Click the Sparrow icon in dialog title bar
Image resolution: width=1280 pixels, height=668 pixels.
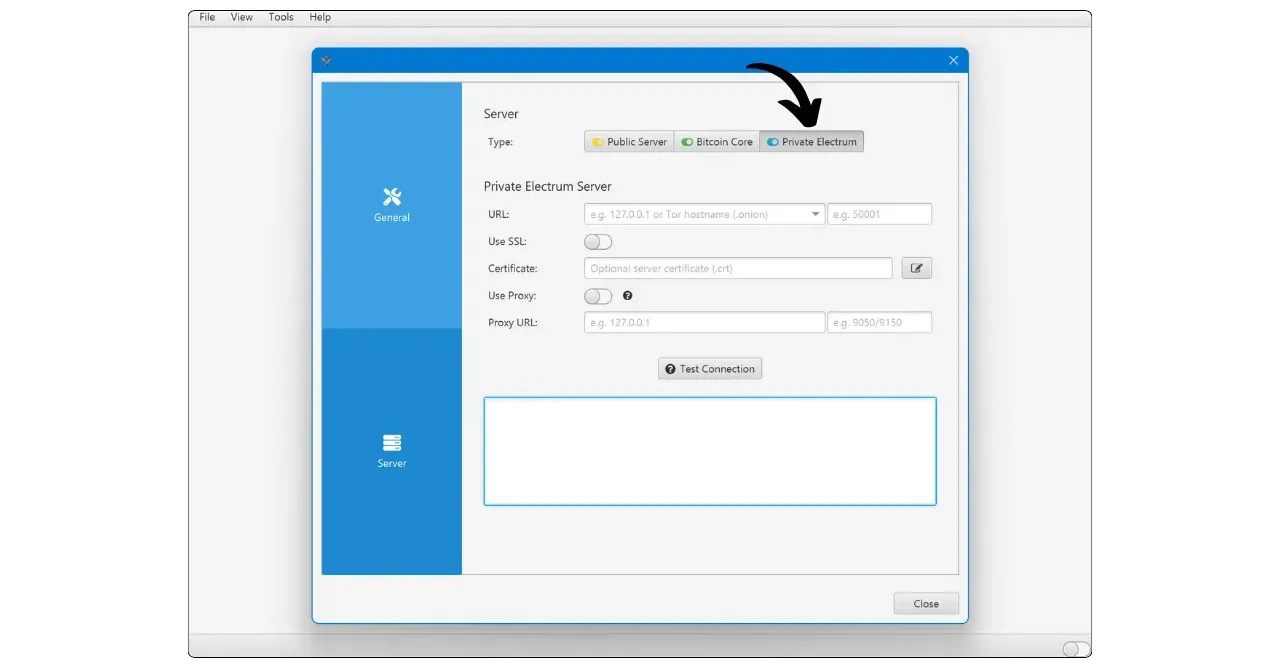326,60
